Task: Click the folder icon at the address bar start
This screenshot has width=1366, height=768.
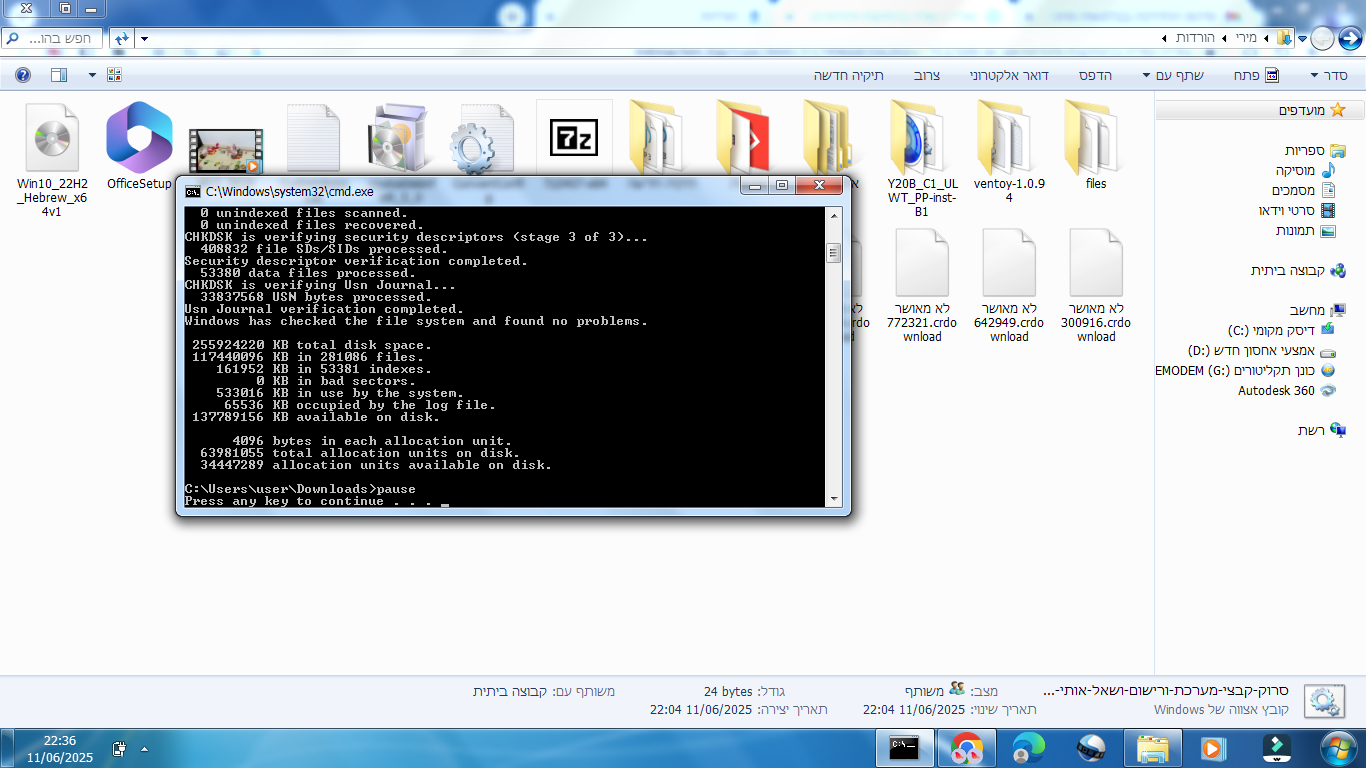Action: pos(1284,38)
